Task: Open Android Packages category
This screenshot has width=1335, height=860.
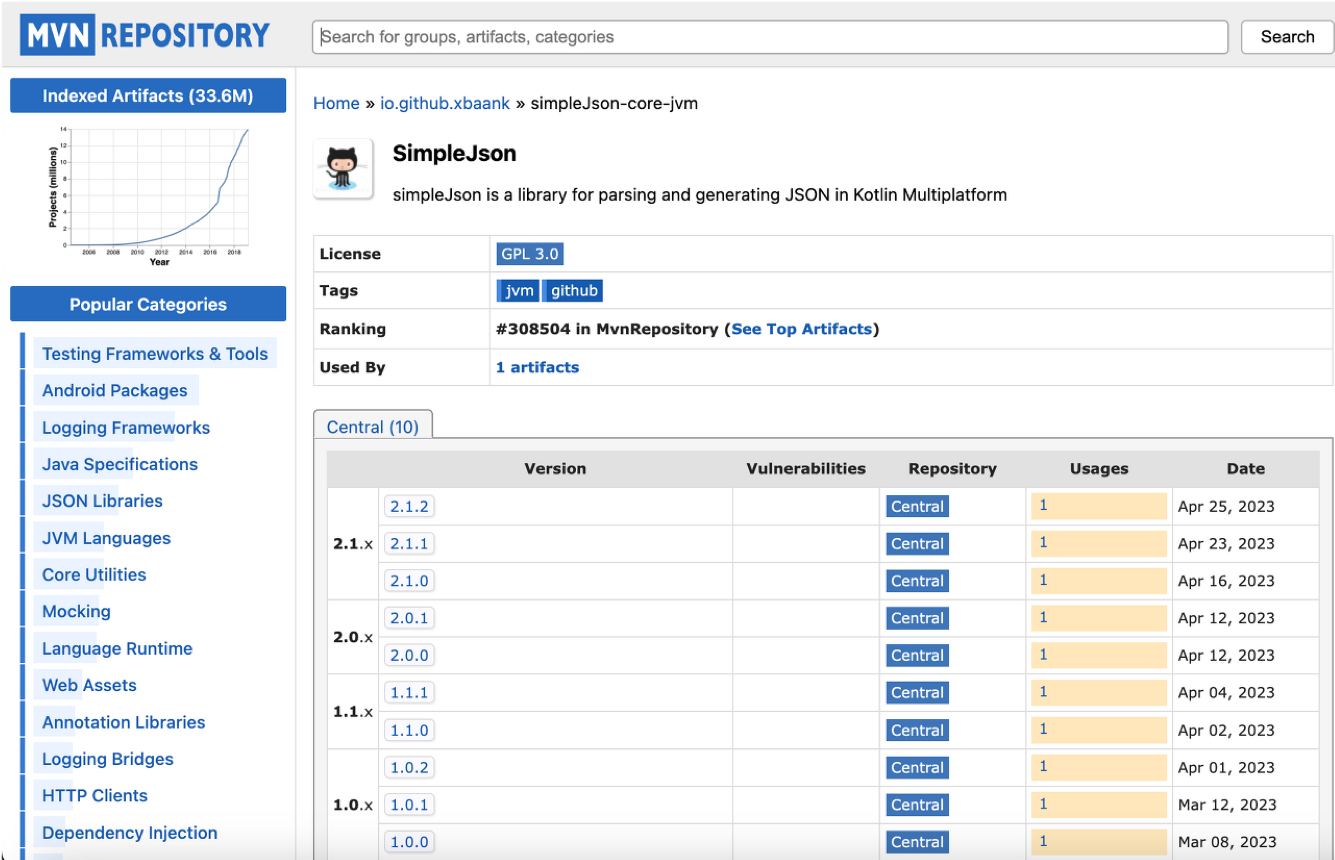Action: (x=115, y=391)
